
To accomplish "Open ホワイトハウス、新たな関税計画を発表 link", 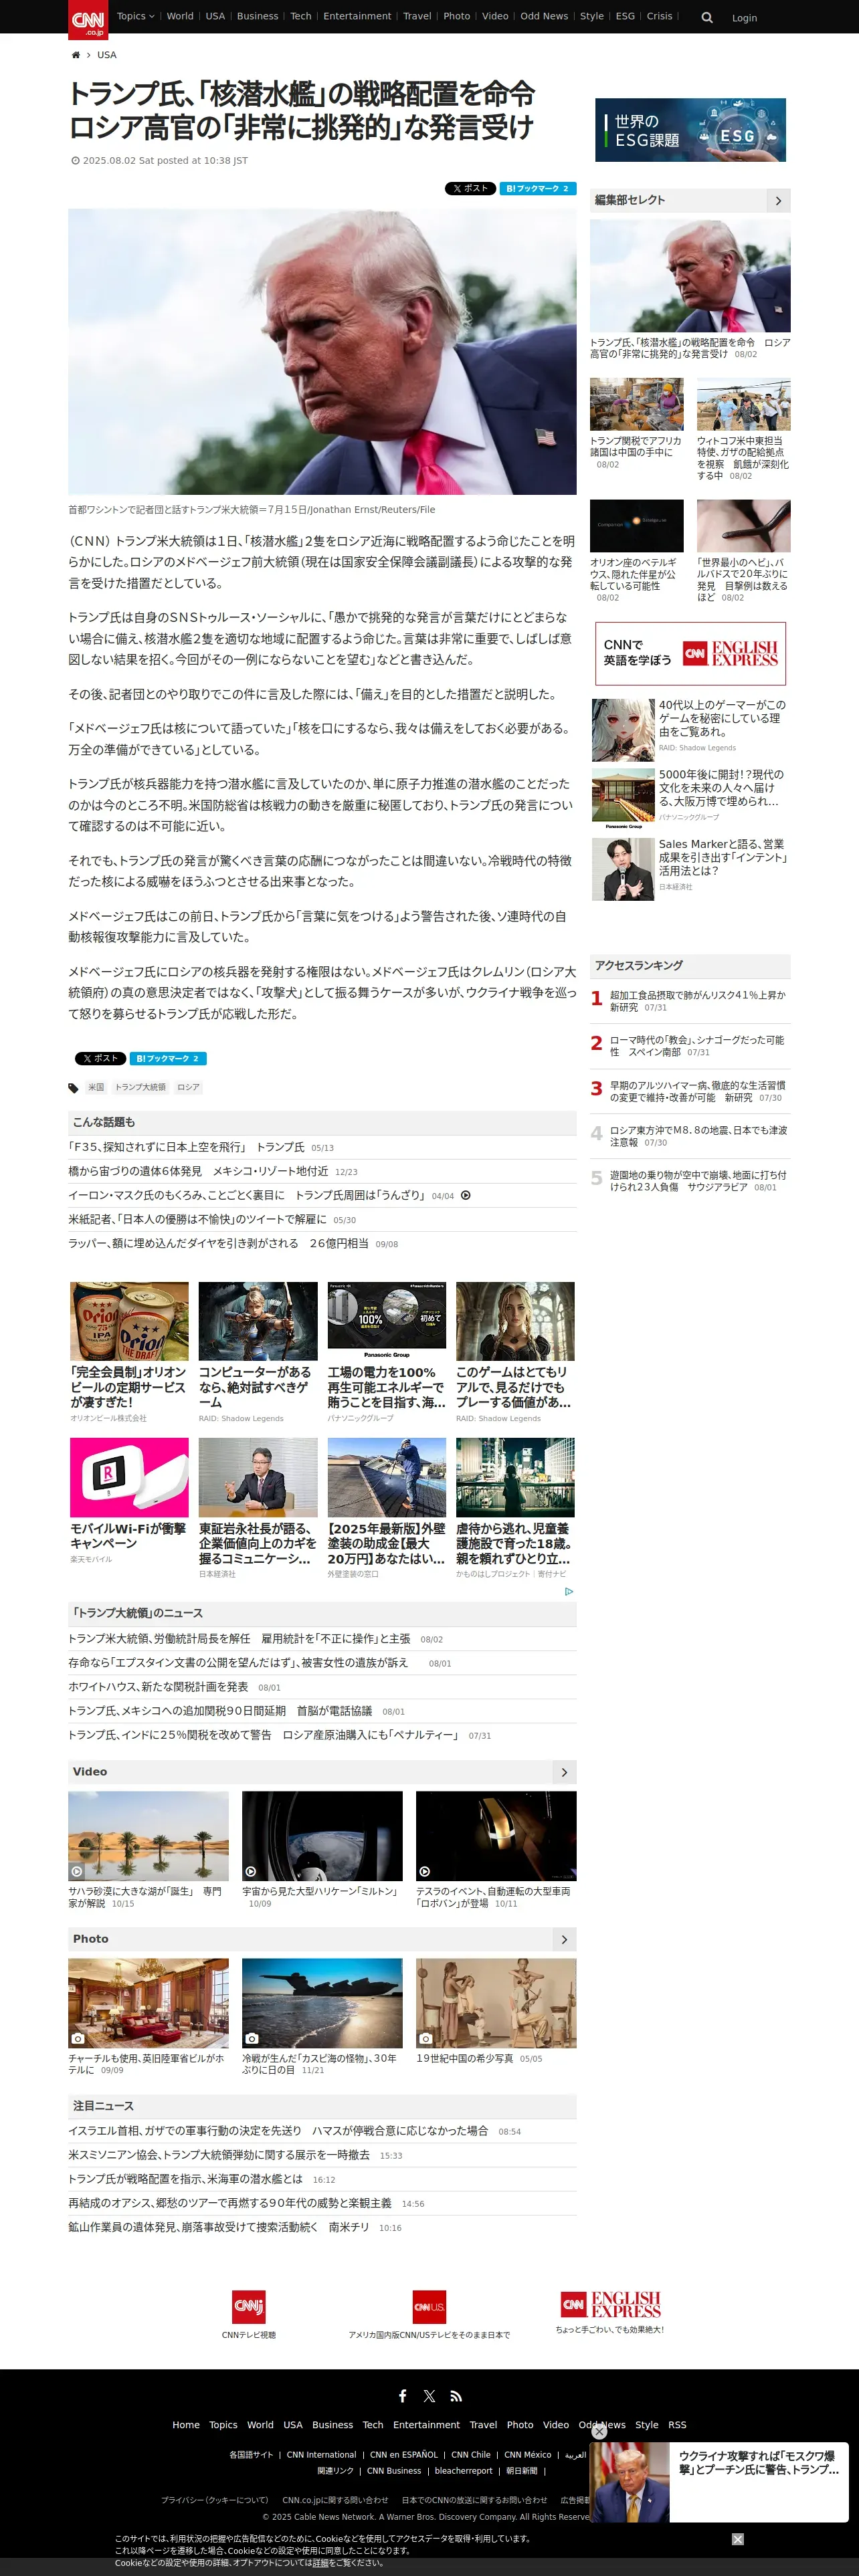I will tap(158, 1687).
